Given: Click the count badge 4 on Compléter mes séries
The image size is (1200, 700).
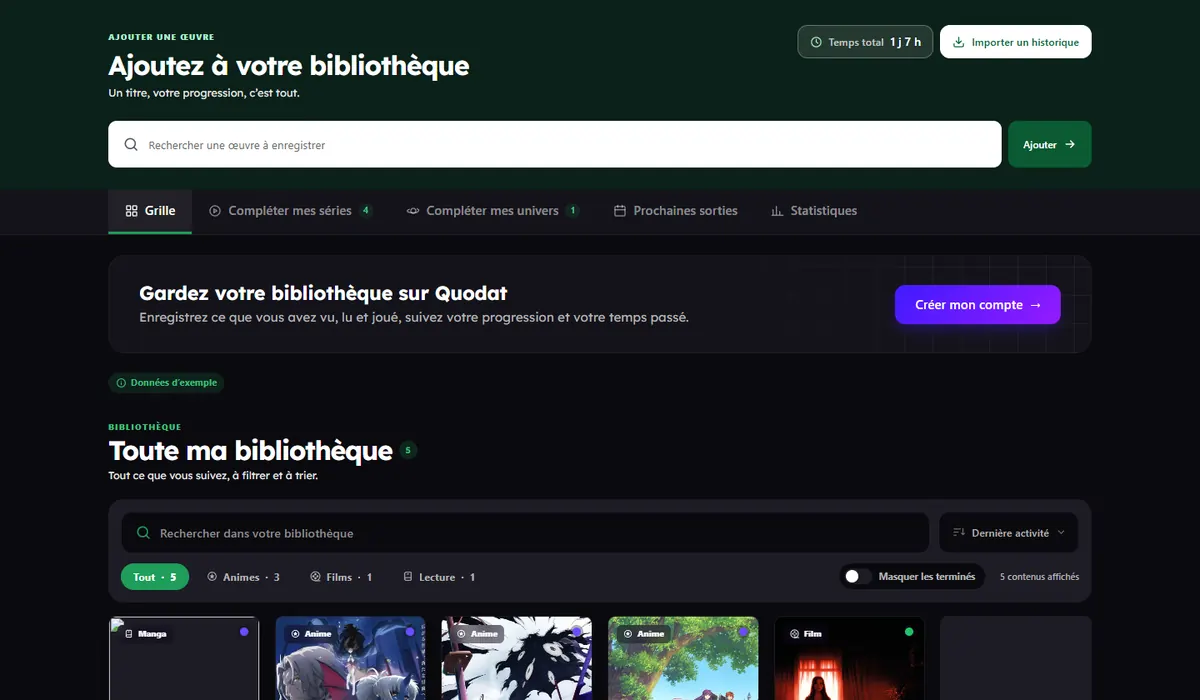Looking at the screenshot, I should point(366,211).
